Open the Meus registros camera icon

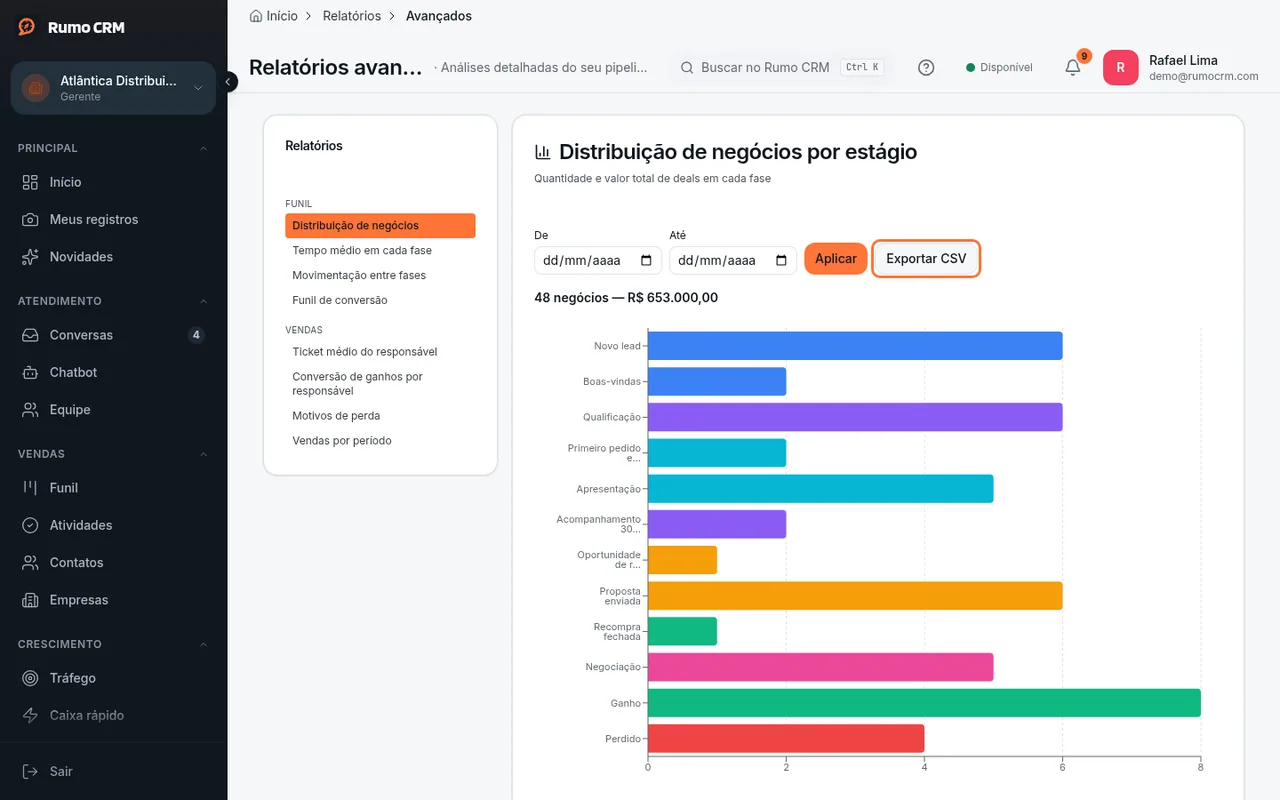[x=31, y=219]
